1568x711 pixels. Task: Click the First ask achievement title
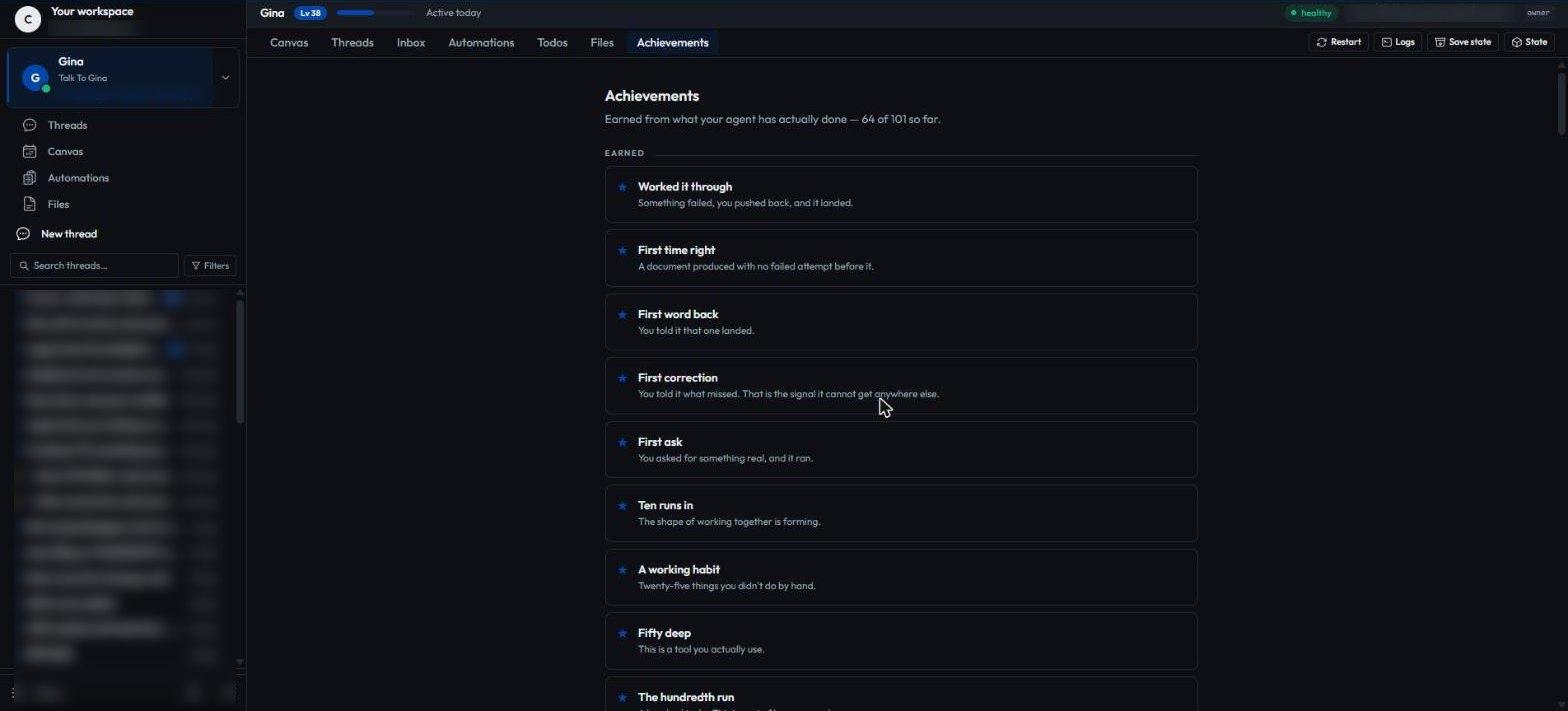660,442
